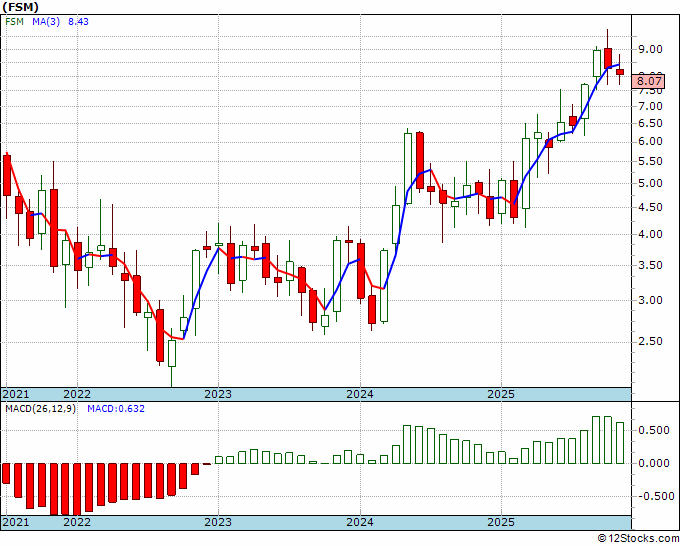
Task: Click 2022 on the MACD timeline
Action: coord(77,522)
